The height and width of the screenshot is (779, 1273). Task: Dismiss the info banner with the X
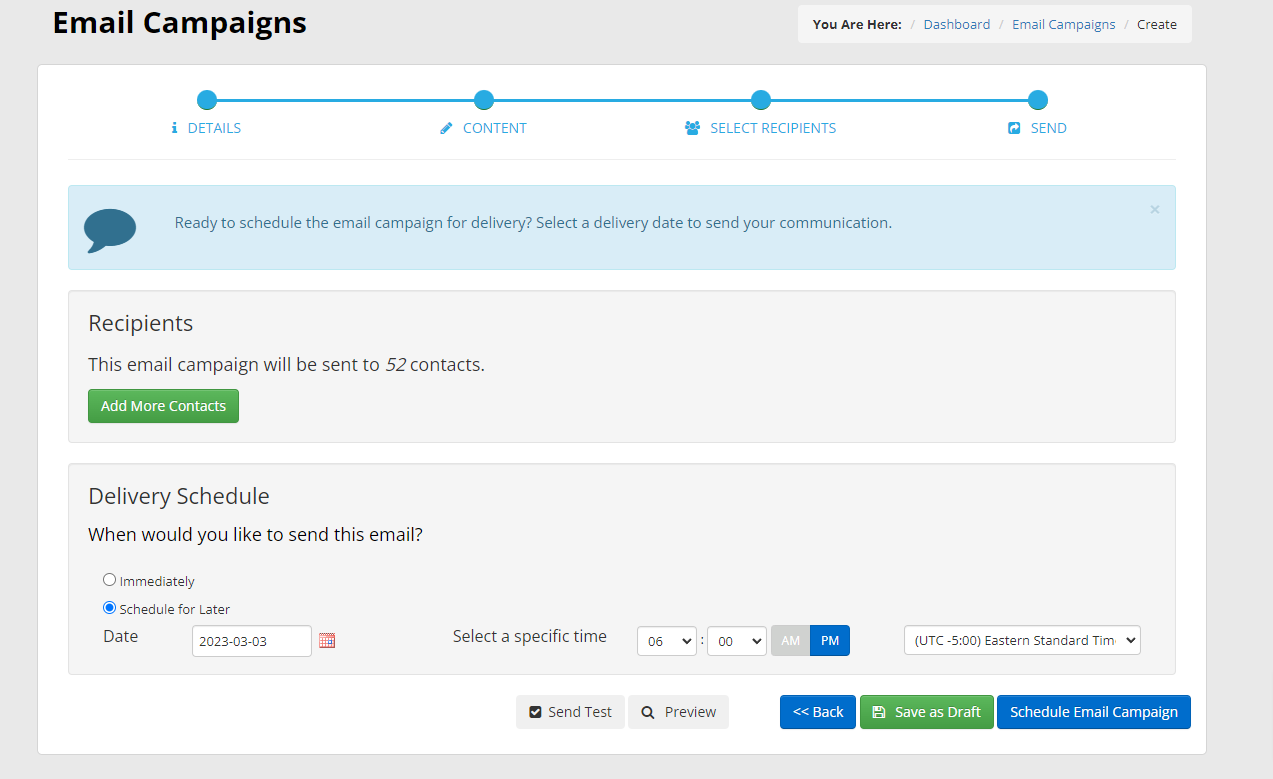[x=1155, y=210]
